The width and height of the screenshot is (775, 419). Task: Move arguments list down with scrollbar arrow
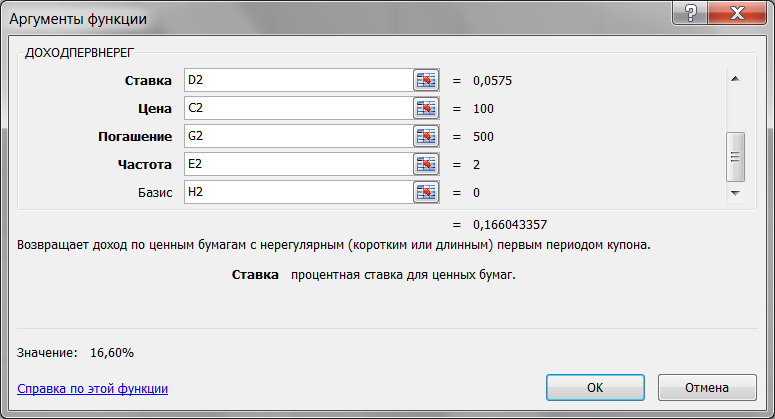pos(735,193)
